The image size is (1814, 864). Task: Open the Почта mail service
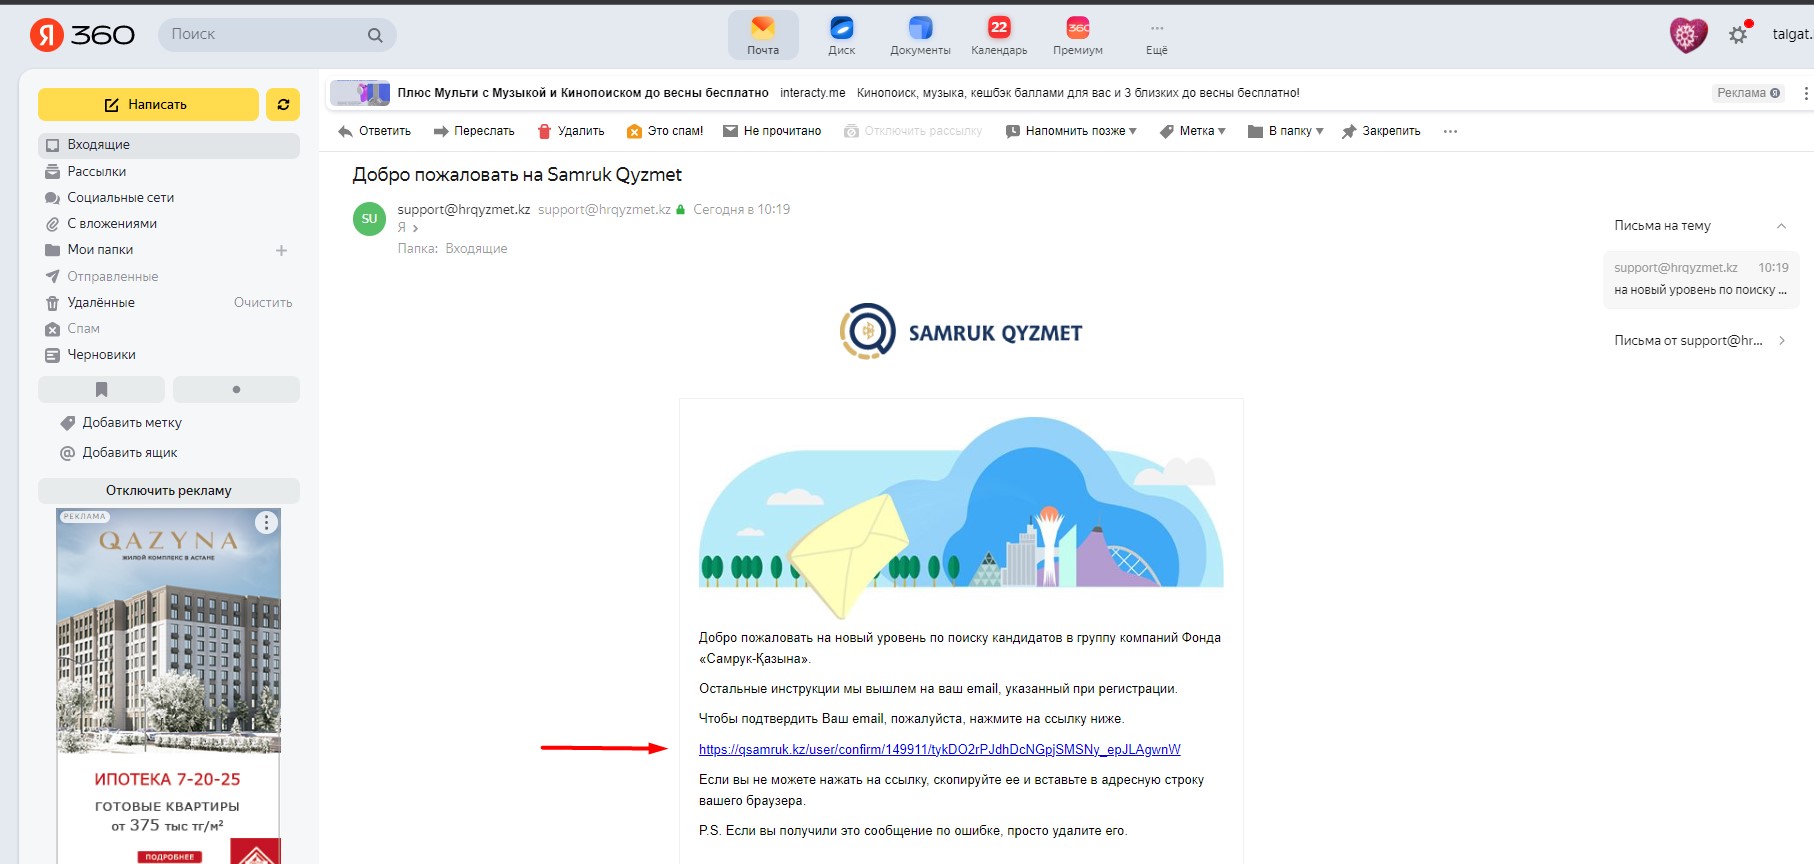(x=763, y=35)
